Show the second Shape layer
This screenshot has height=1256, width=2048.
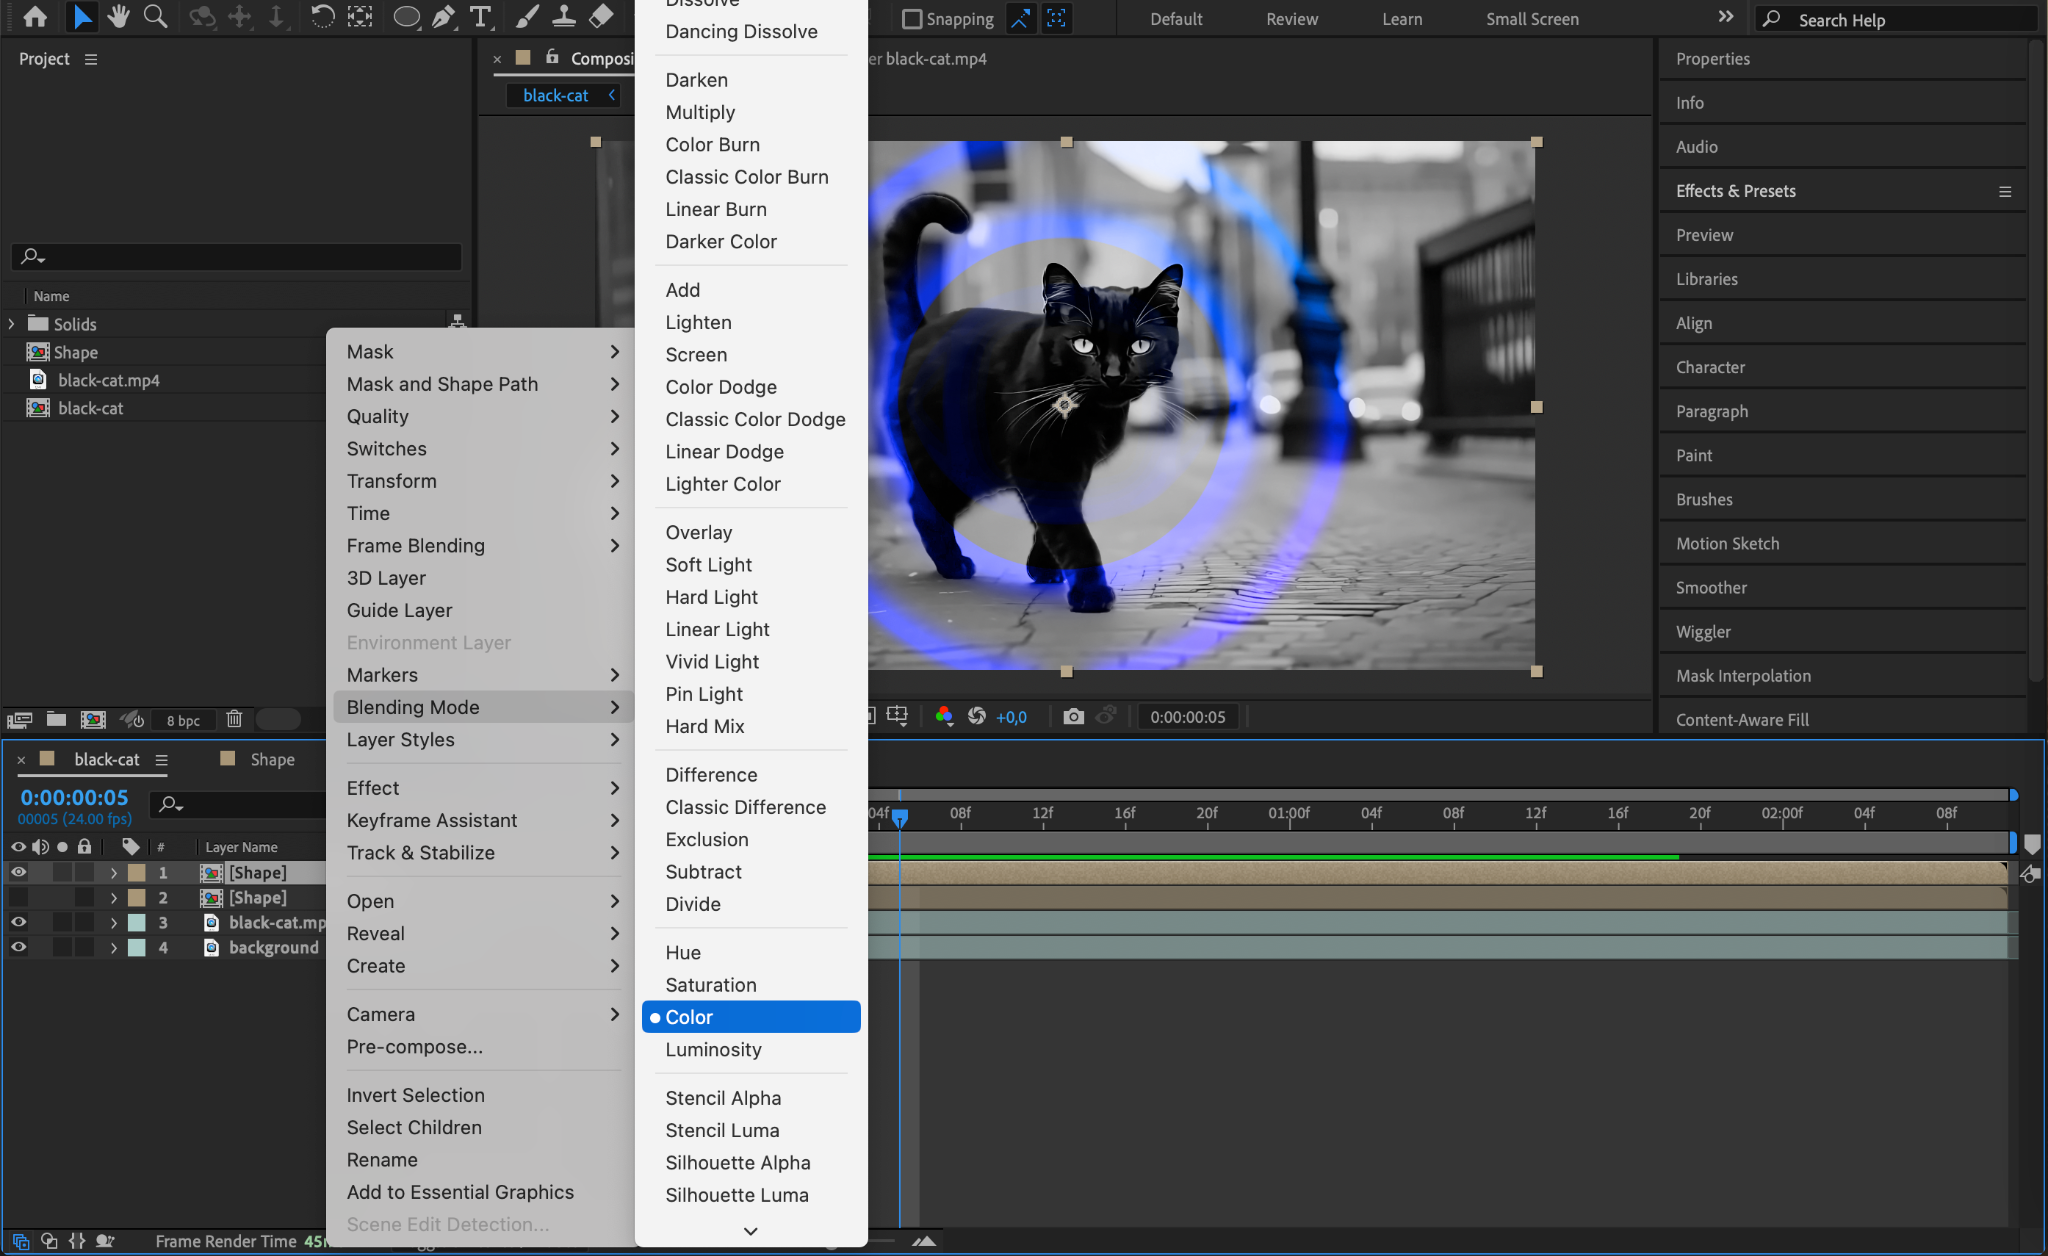18,898
